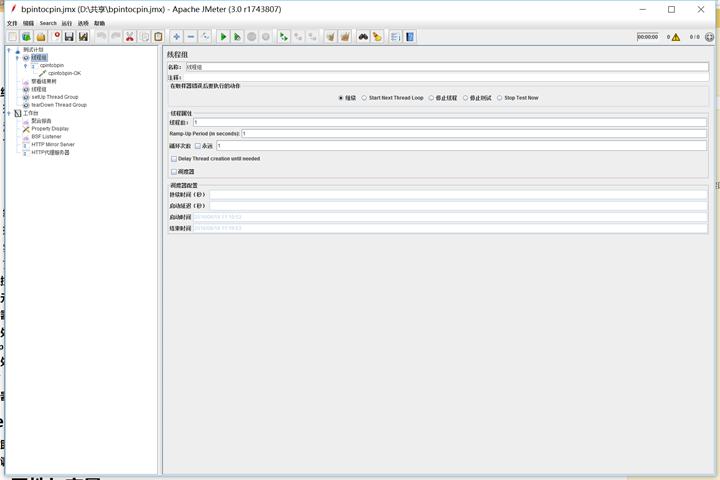720x480 pixels.
Task: Click the New test plan icon
Action: click(x=12, y=37)
